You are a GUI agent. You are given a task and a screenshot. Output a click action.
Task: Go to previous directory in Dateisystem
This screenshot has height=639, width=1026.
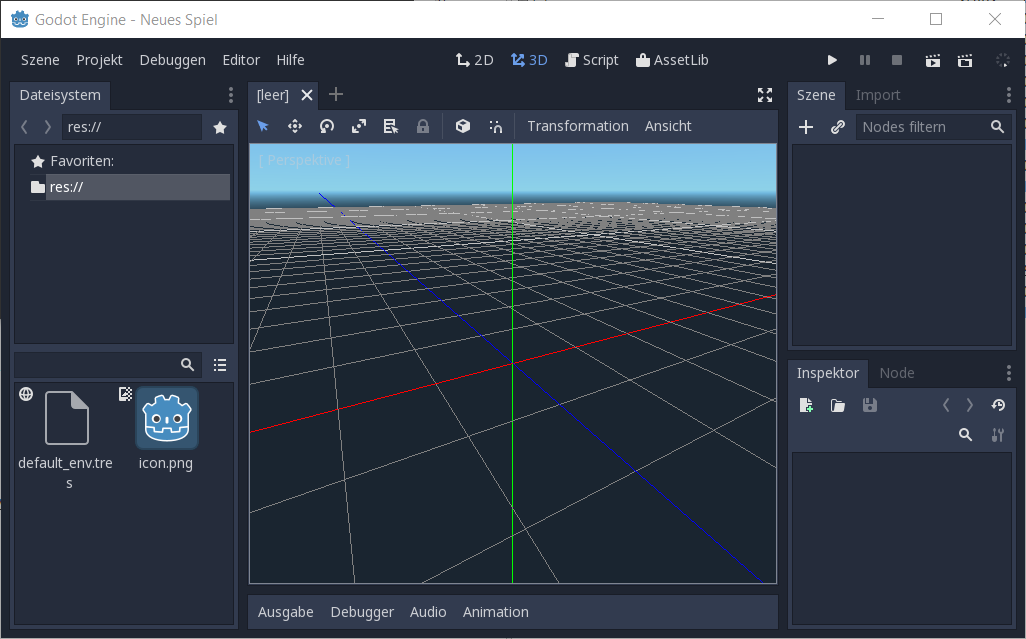click(24, 127)
